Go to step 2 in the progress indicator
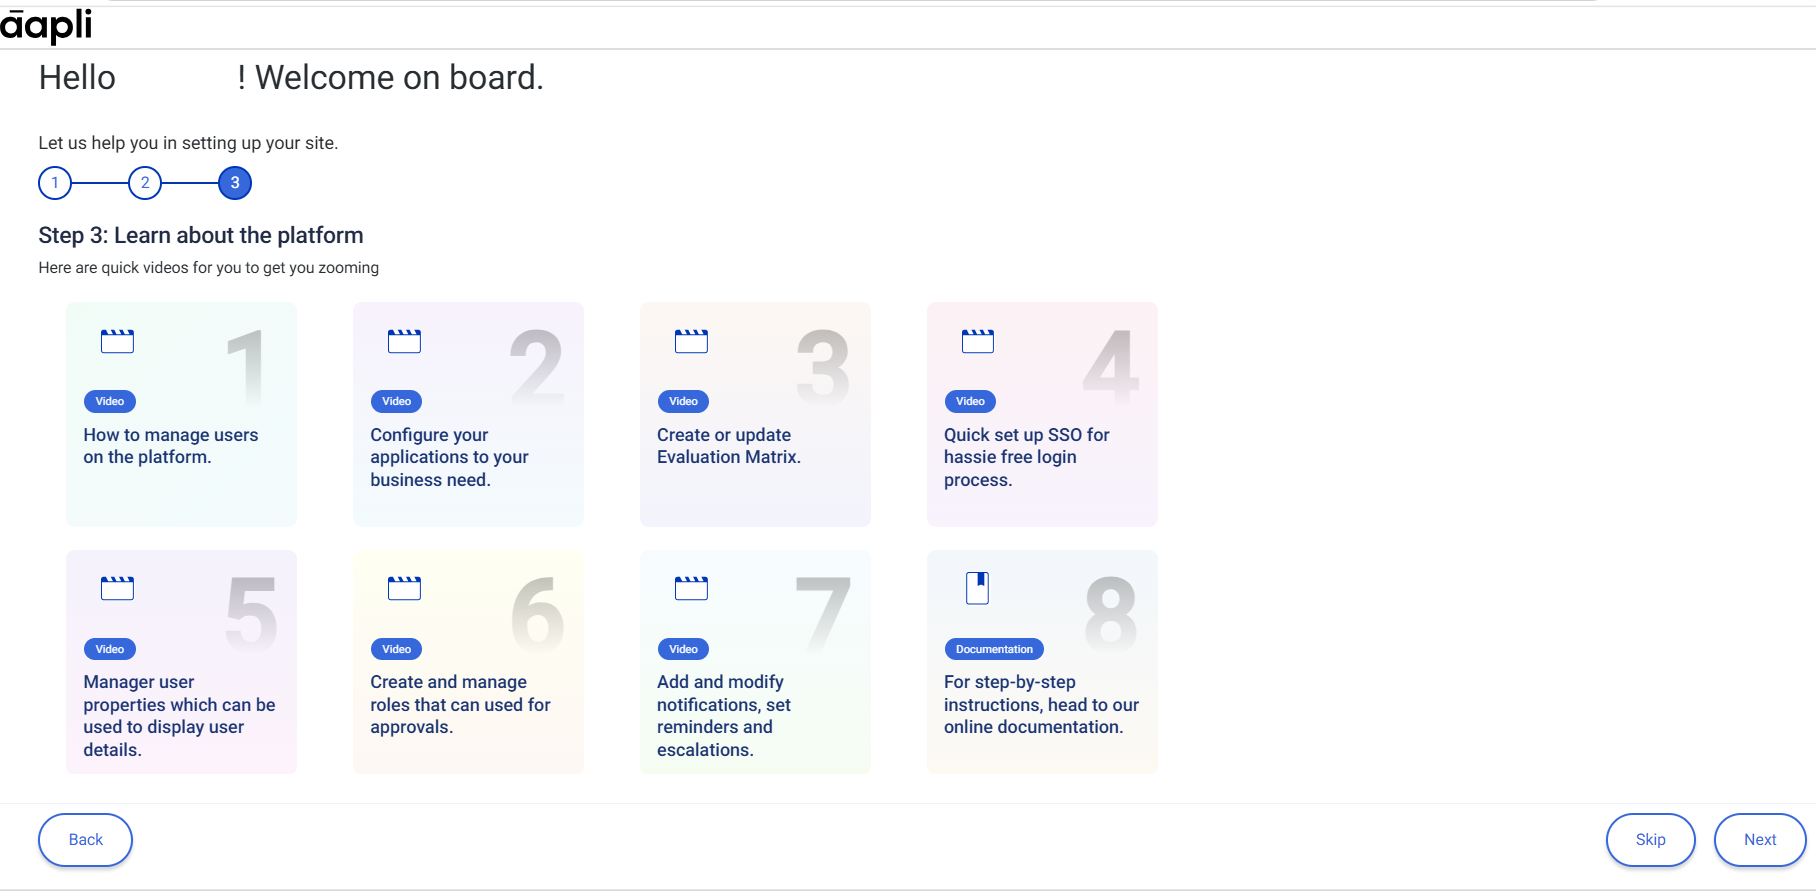 145,183
